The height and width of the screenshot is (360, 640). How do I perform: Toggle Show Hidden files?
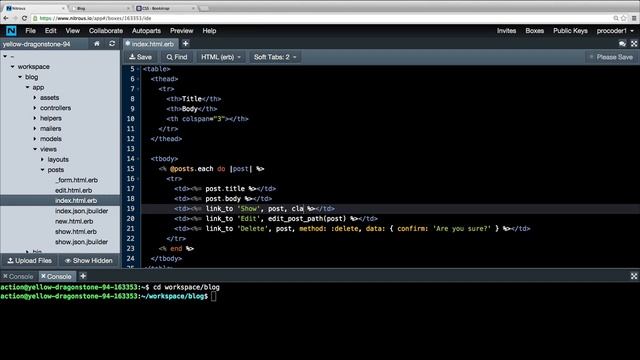click(x=89, y=260)
